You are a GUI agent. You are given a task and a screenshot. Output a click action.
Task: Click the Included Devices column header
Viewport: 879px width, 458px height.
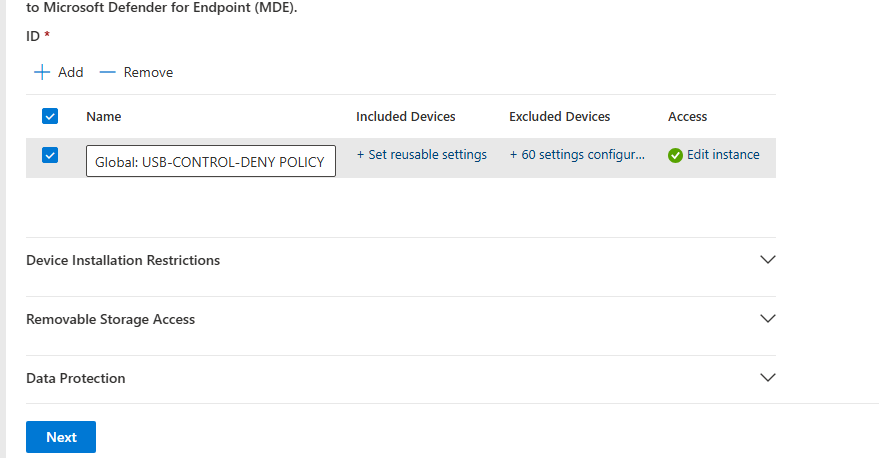405,117
